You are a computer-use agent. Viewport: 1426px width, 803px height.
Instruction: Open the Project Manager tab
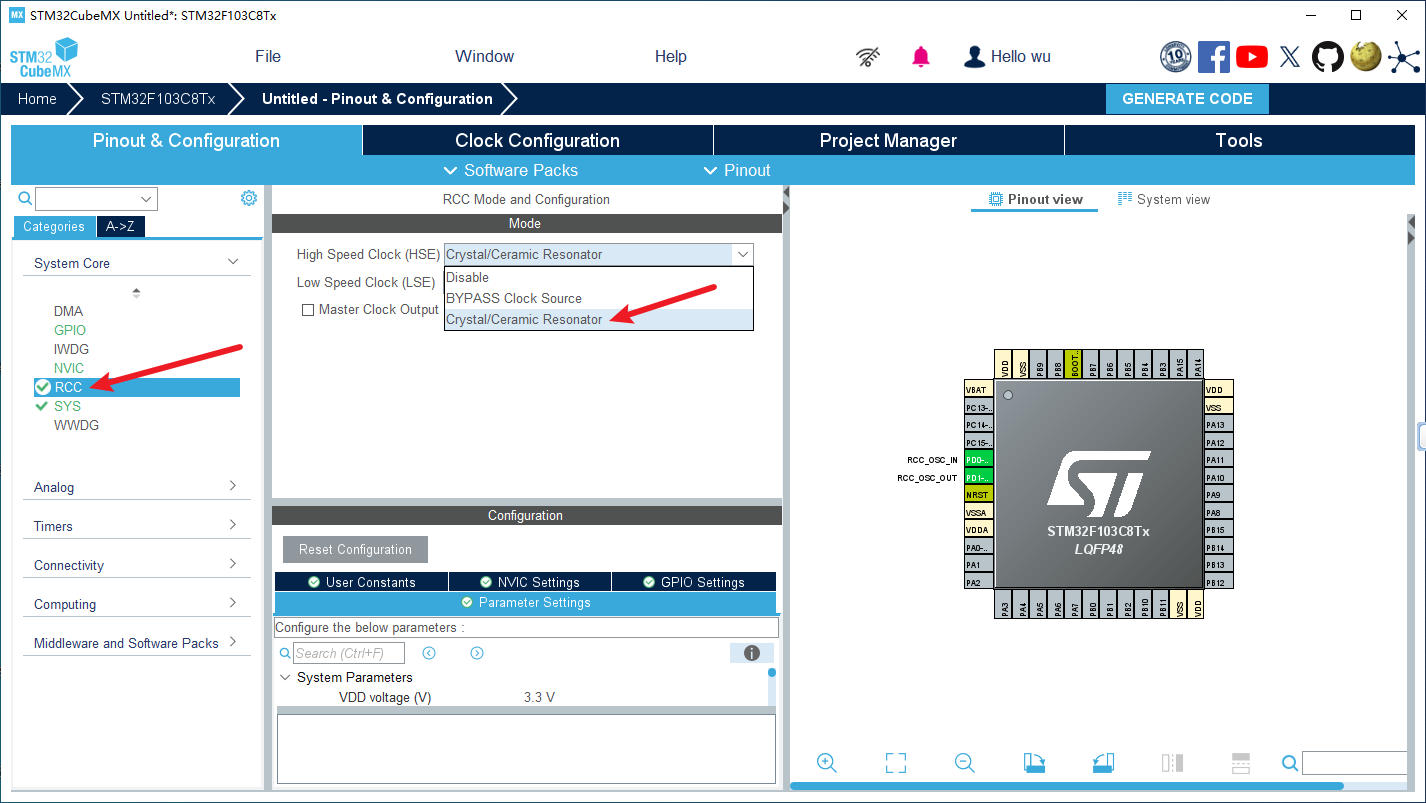pos(888,141)
